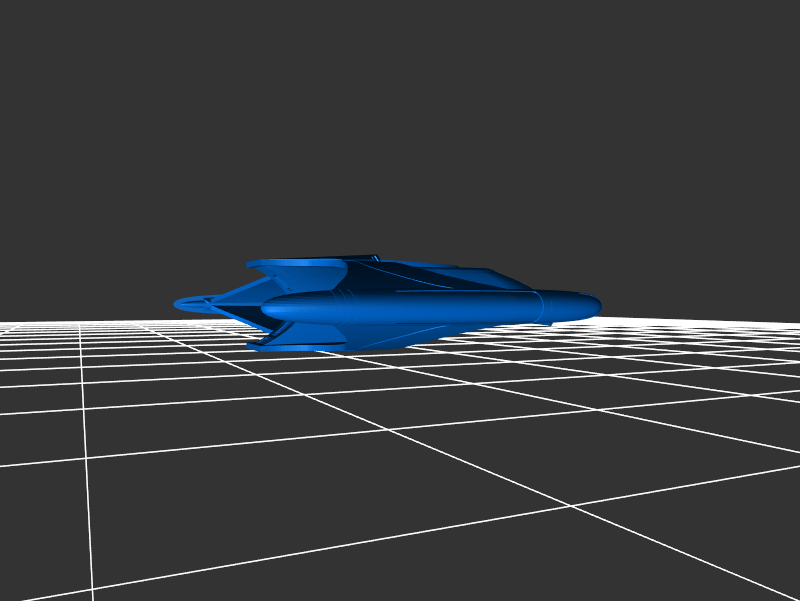Click the rounded nose tip of the fuselage
This screenshot has width=800, height=601.
click(x=596, y=304)
